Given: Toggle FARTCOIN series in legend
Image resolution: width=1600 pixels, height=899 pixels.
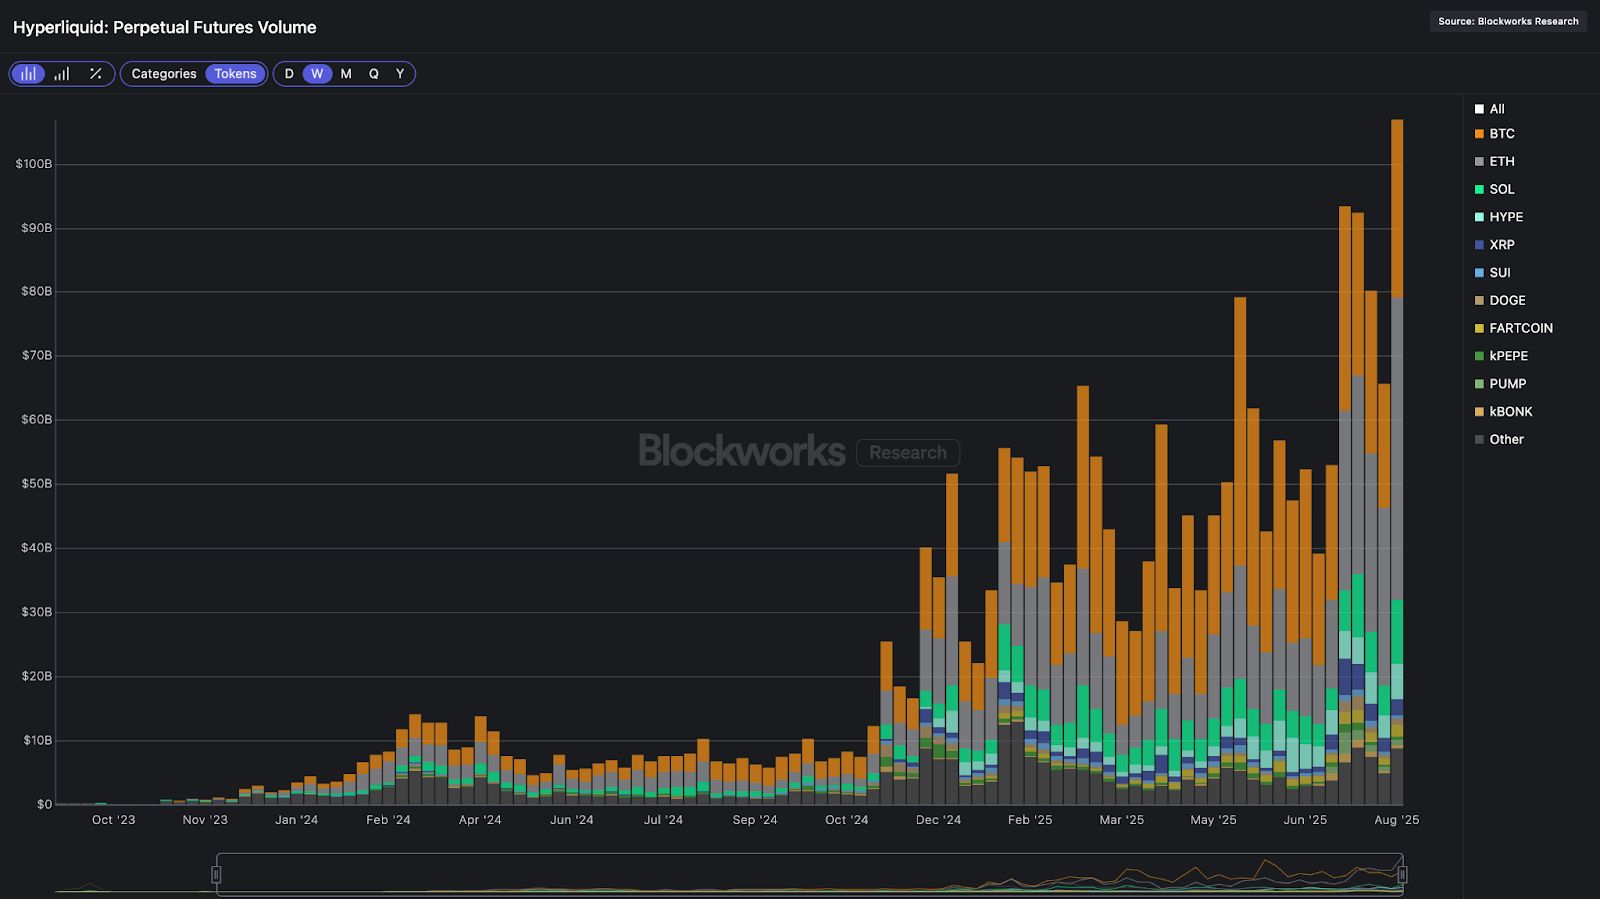Looking at the screenshot, I should coord(1513,328).
